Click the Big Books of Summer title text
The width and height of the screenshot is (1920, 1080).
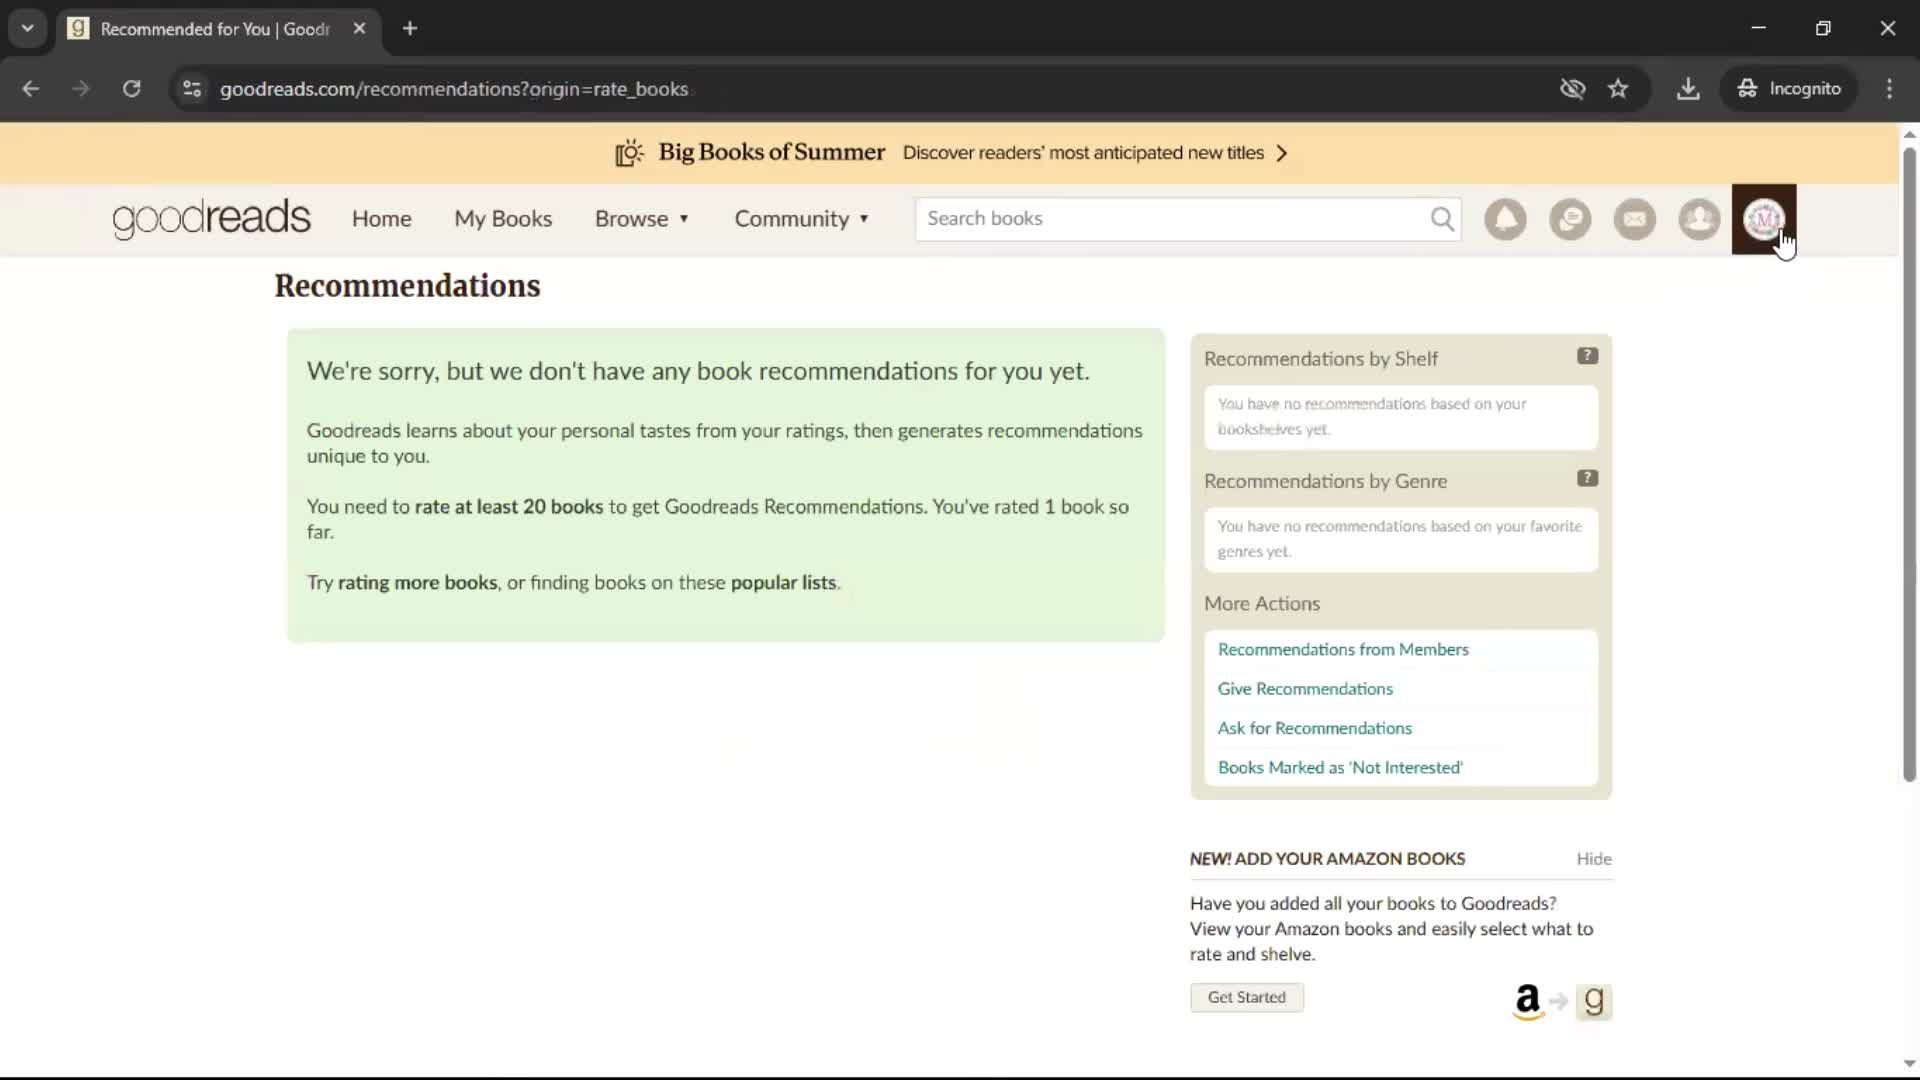pyautogui.click(x=771, y=153)
